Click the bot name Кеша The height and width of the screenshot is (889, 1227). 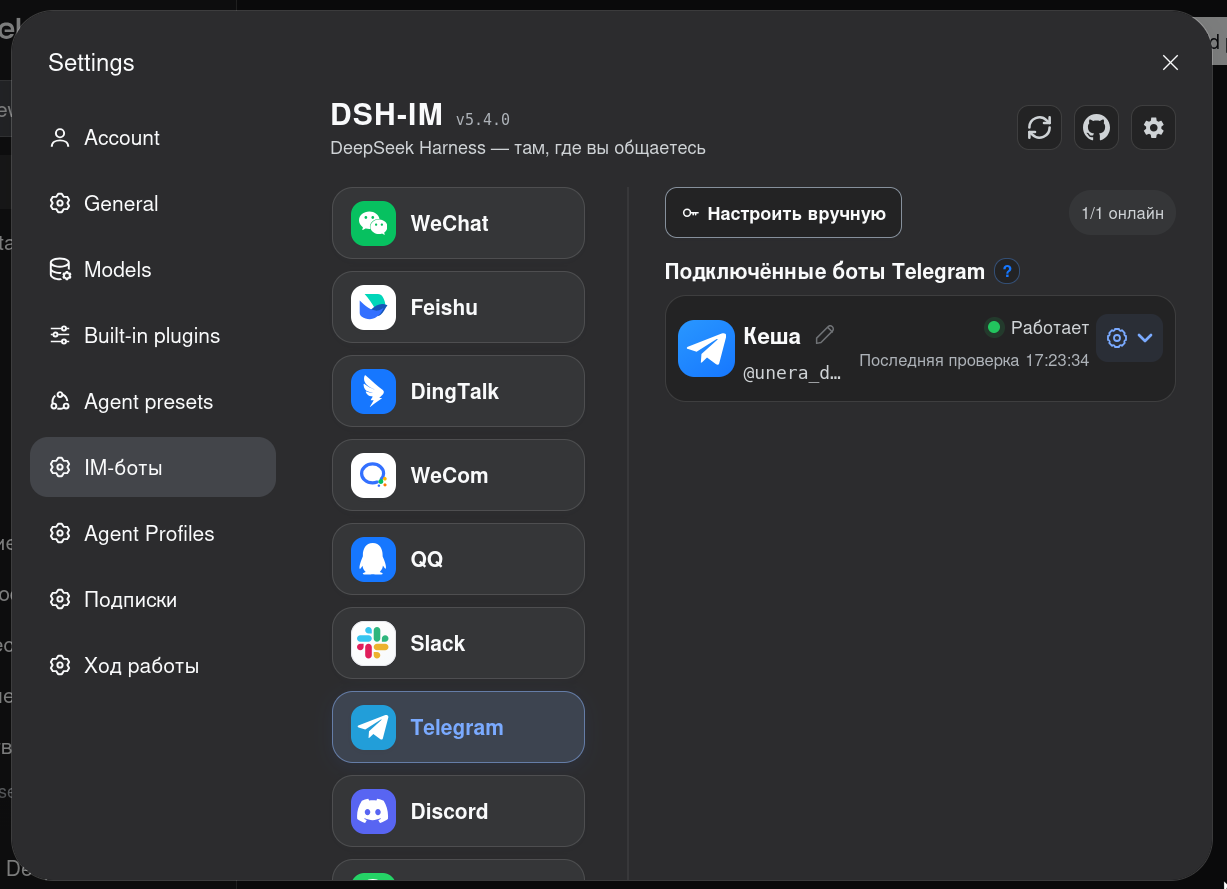(x=772, y=335)
